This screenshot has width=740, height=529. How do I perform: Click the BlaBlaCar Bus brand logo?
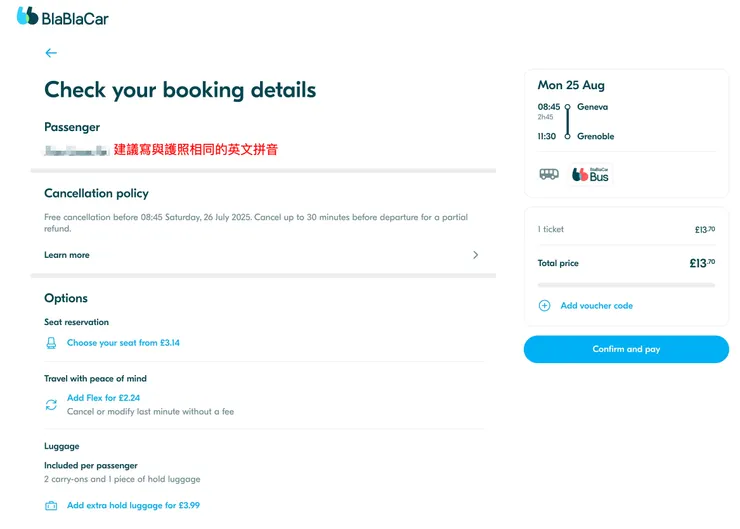pyautogui.click(x=590, y=174)
